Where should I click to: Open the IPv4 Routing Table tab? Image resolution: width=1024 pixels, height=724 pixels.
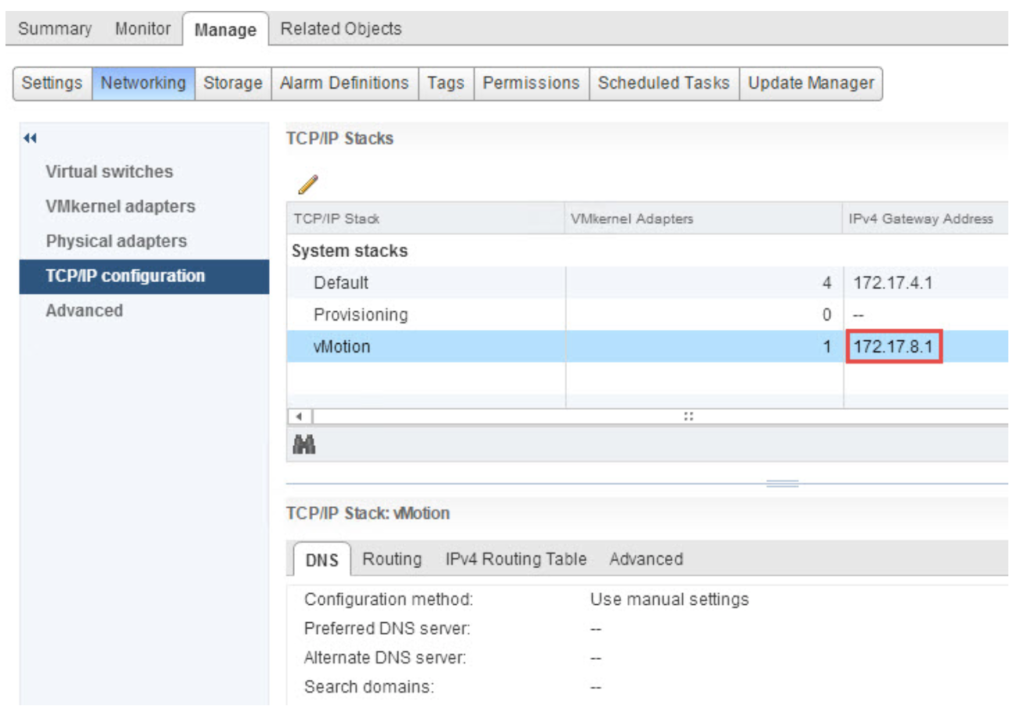[516, 559]
